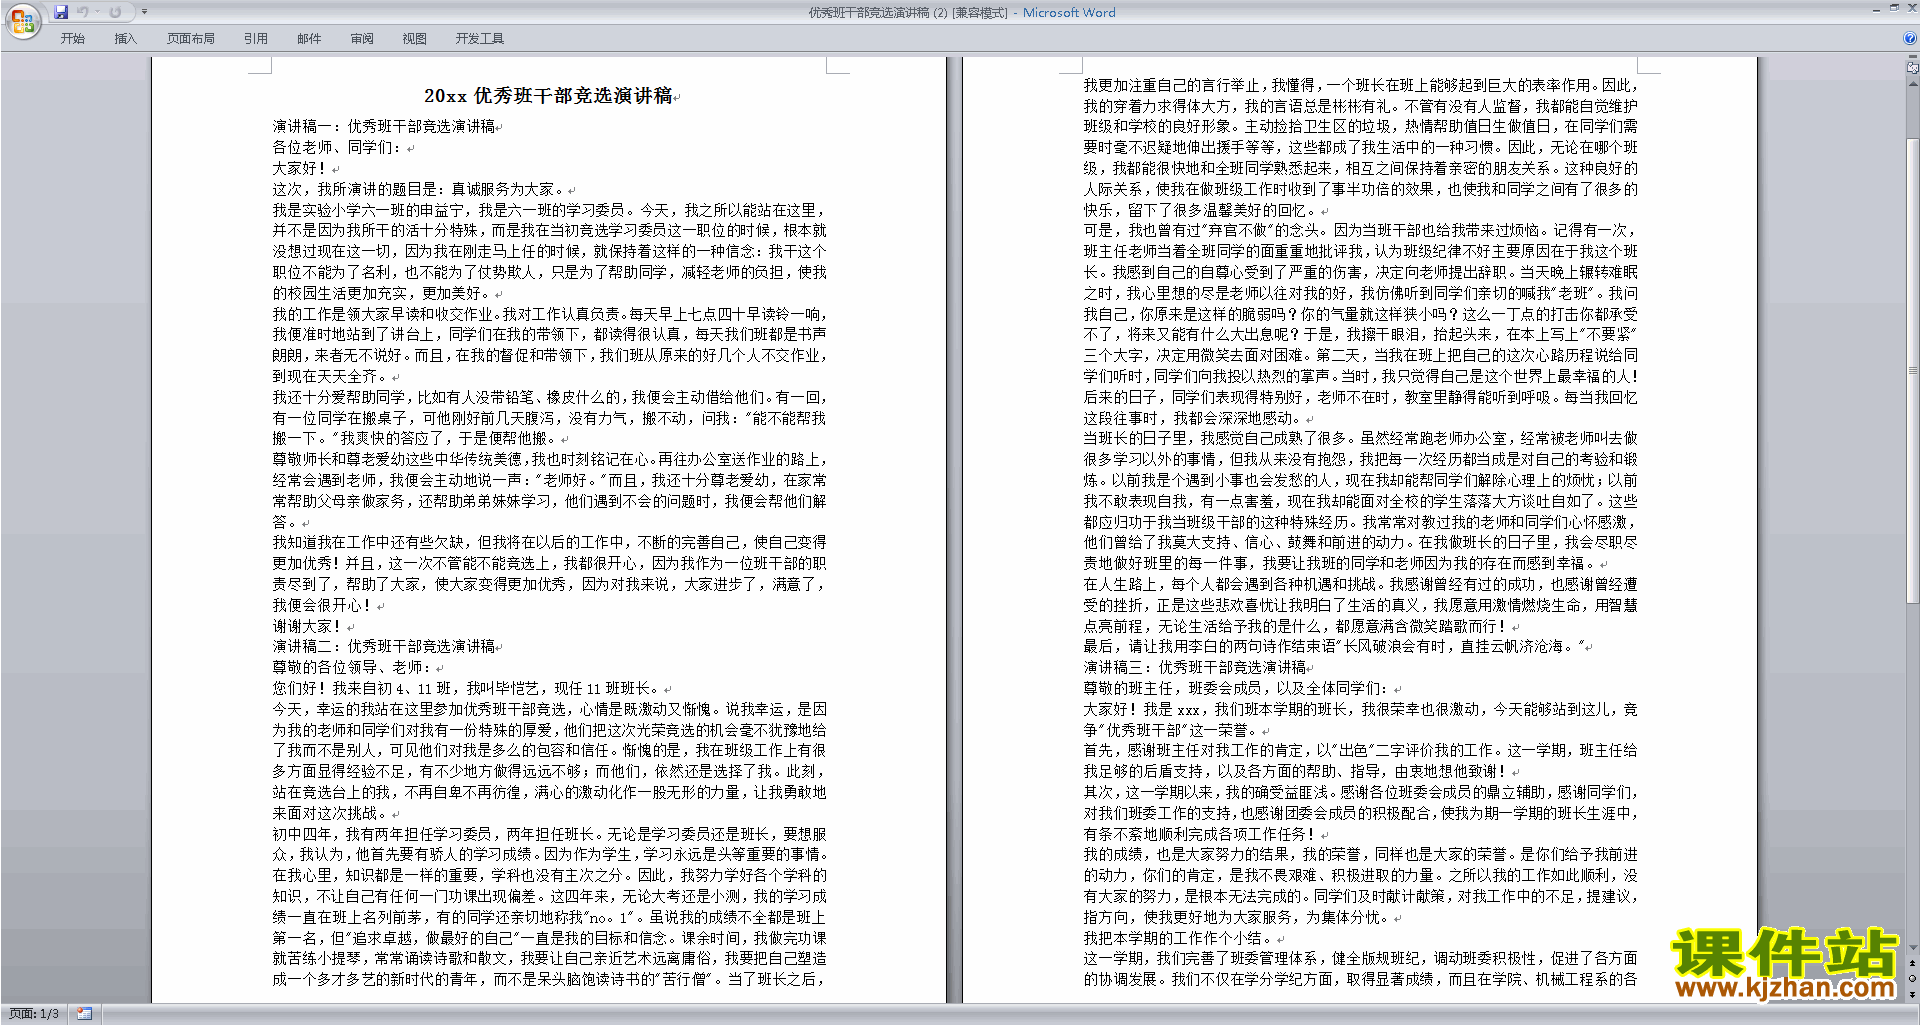Image resolution: width=1920 pixels, height=1025 pixels.
Task: Click the title 20xx 优秀班干部竞选演讲稿
Action: coord(548,96)
